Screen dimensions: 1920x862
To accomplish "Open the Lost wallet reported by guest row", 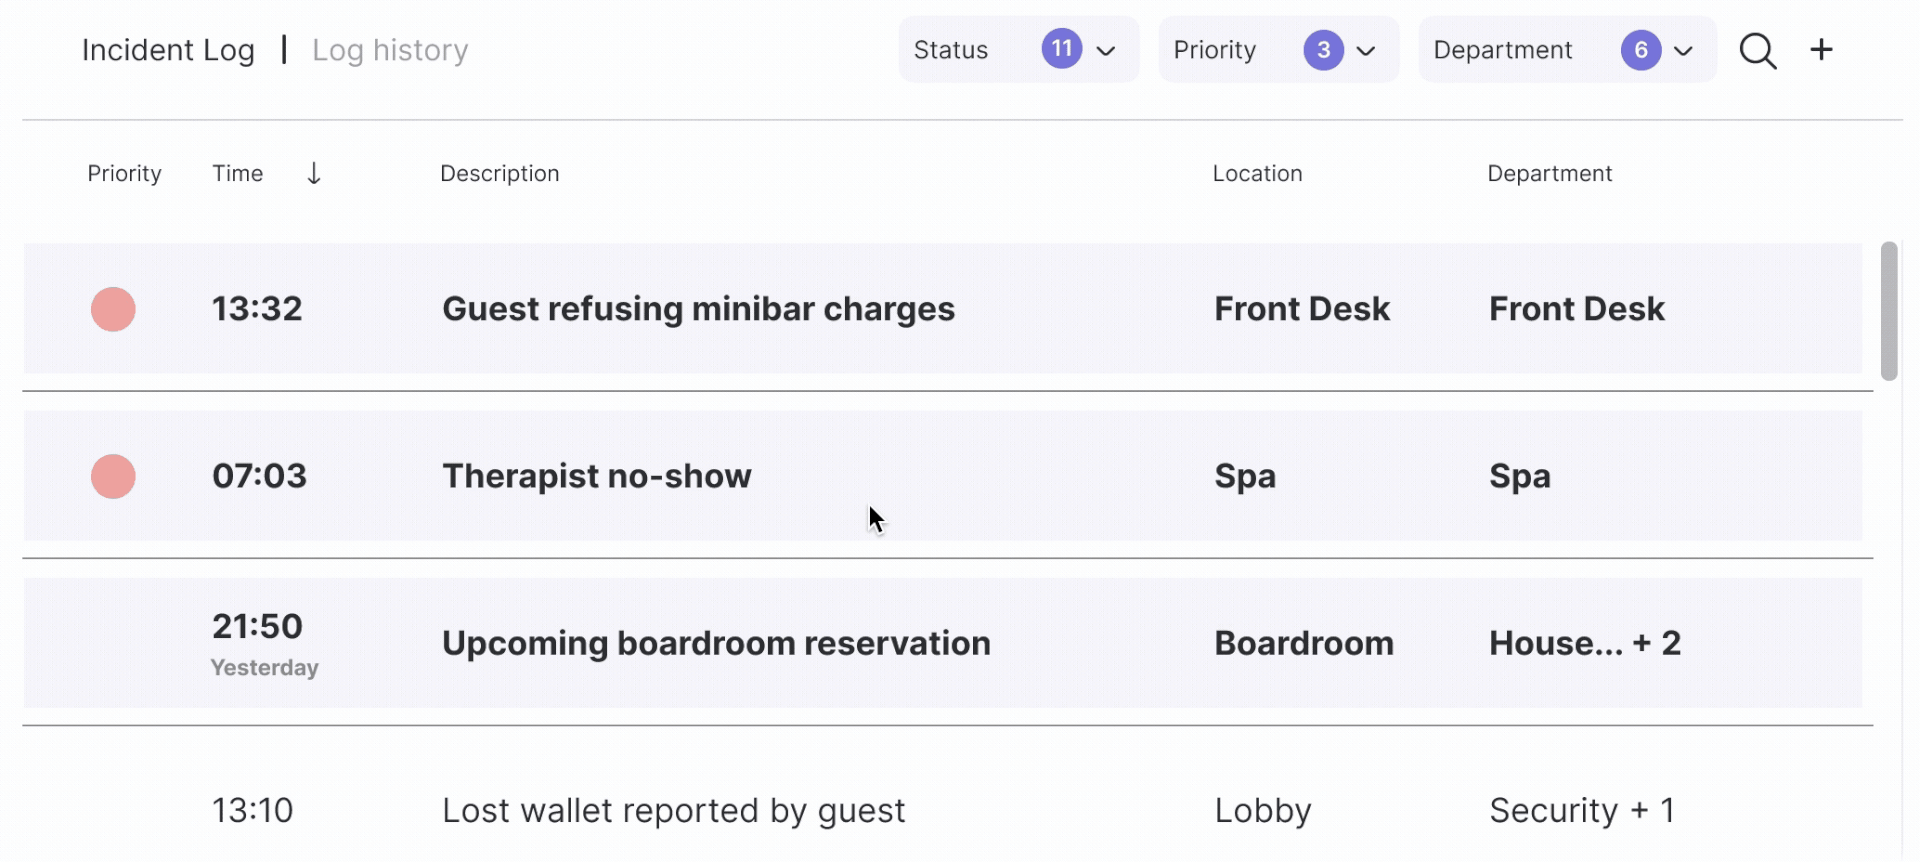I will click(x=673, y=810).
